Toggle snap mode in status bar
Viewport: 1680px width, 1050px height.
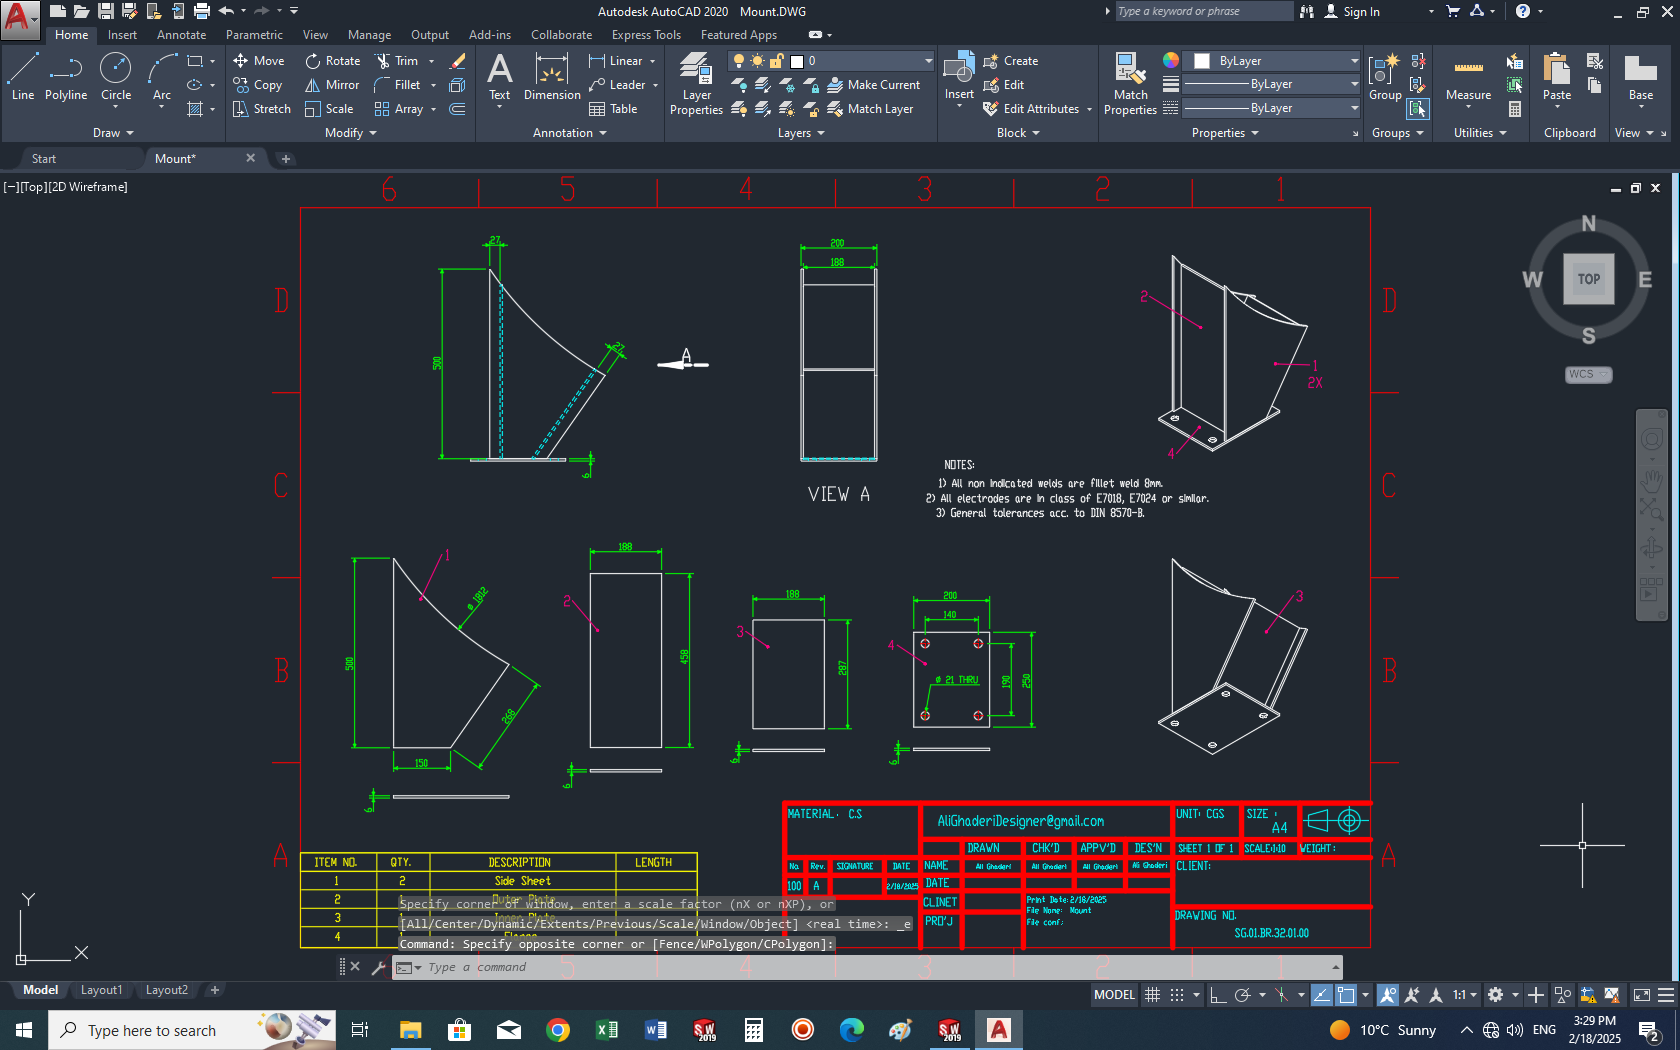coord(1177,995)
